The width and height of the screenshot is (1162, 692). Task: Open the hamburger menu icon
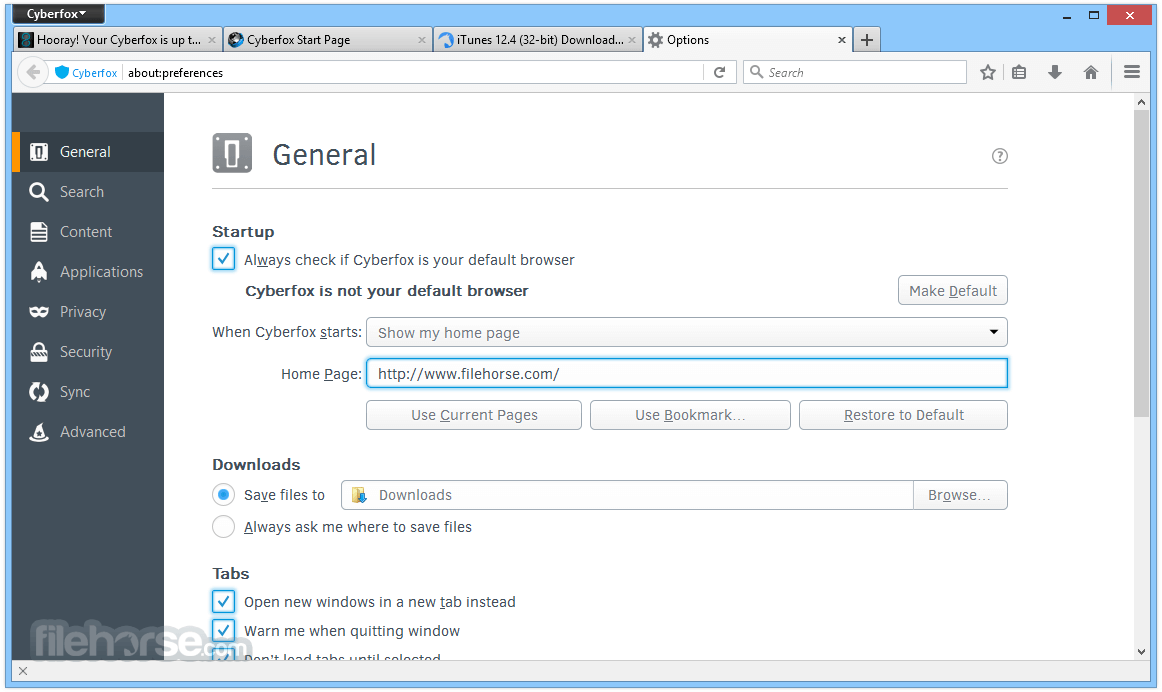point(1132,72)
